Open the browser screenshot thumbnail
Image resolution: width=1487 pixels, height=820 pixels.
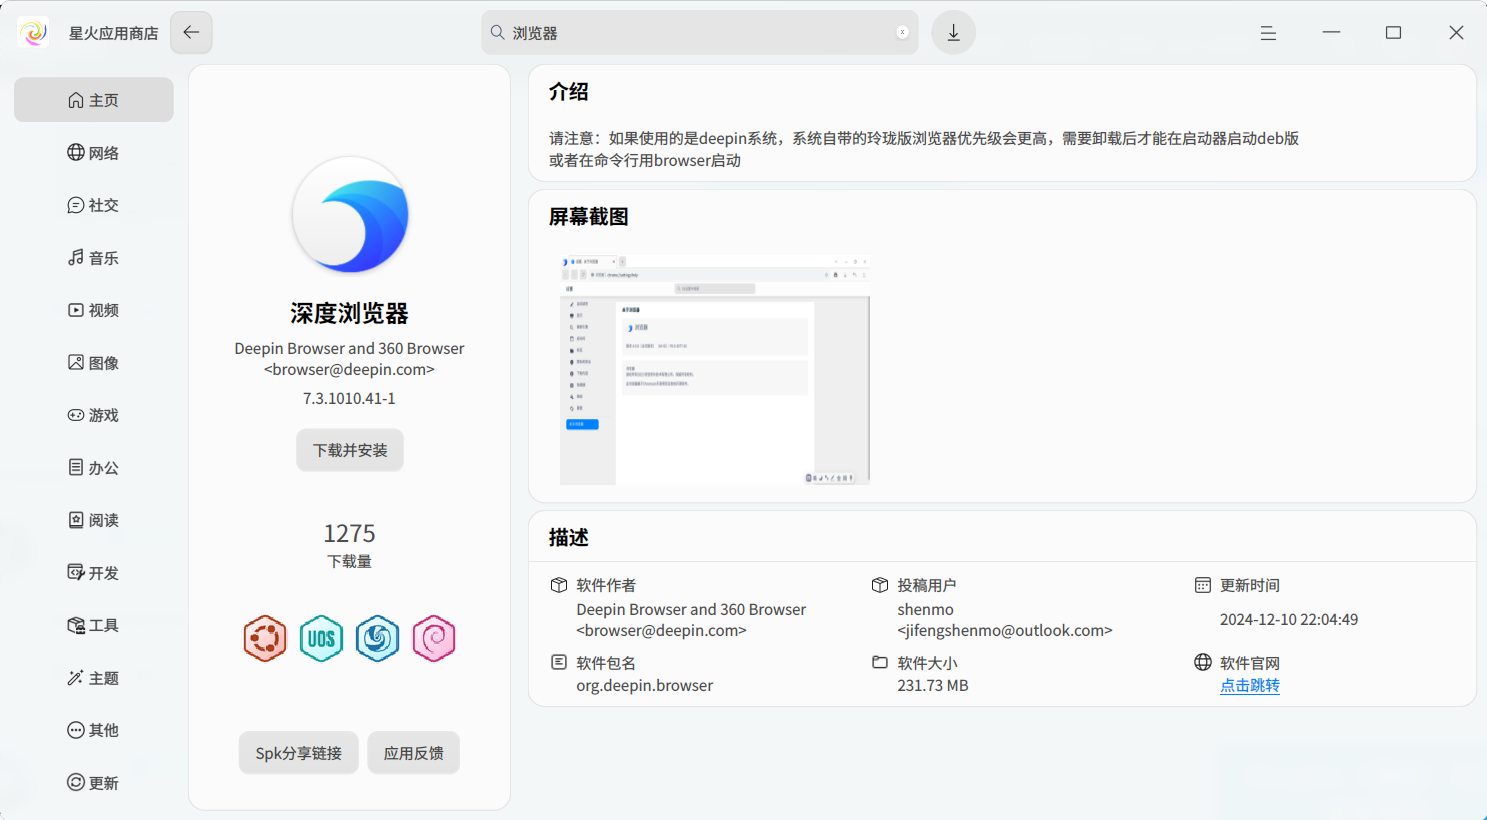pos(715,369)
